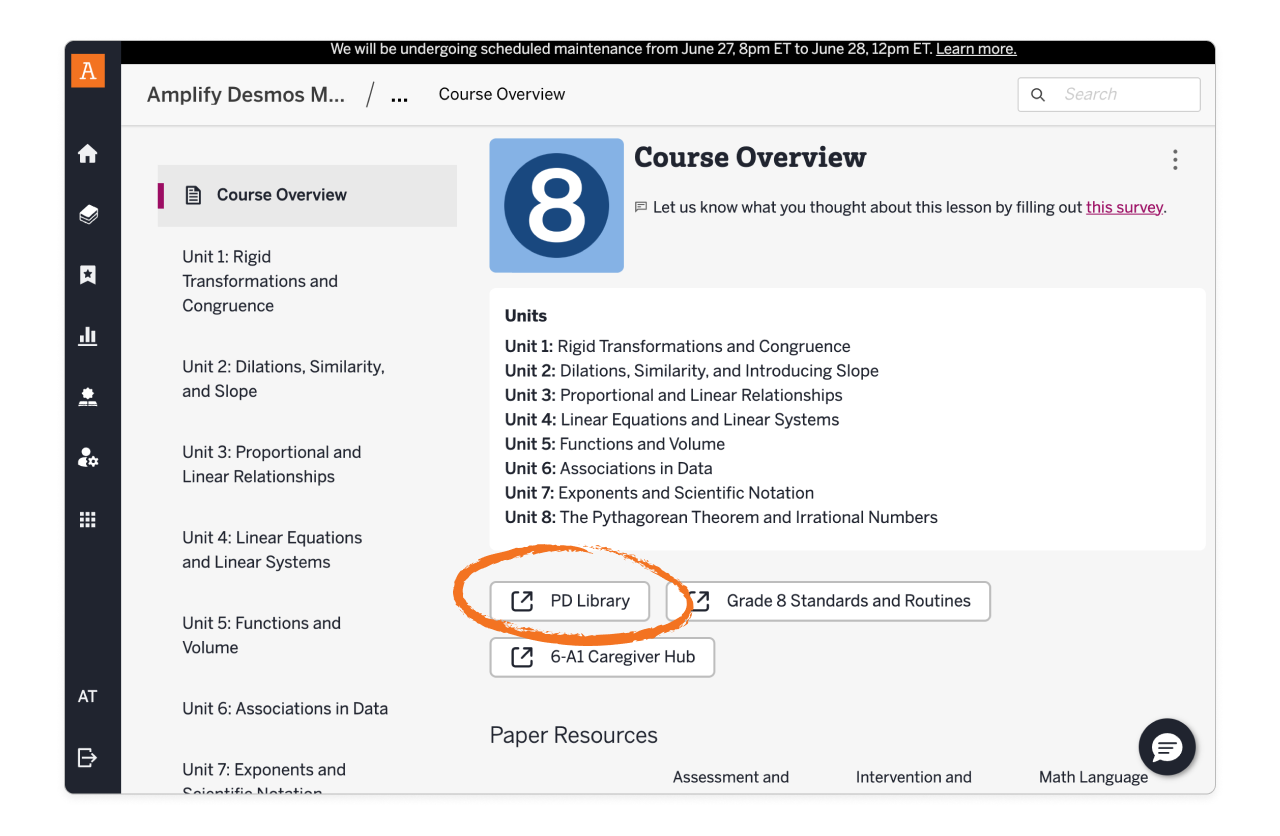Select Unit 4: Linear Equations and Linear Systems
Image resolution: width=1280 pixels, height=836 pixels.
[271, 550]
